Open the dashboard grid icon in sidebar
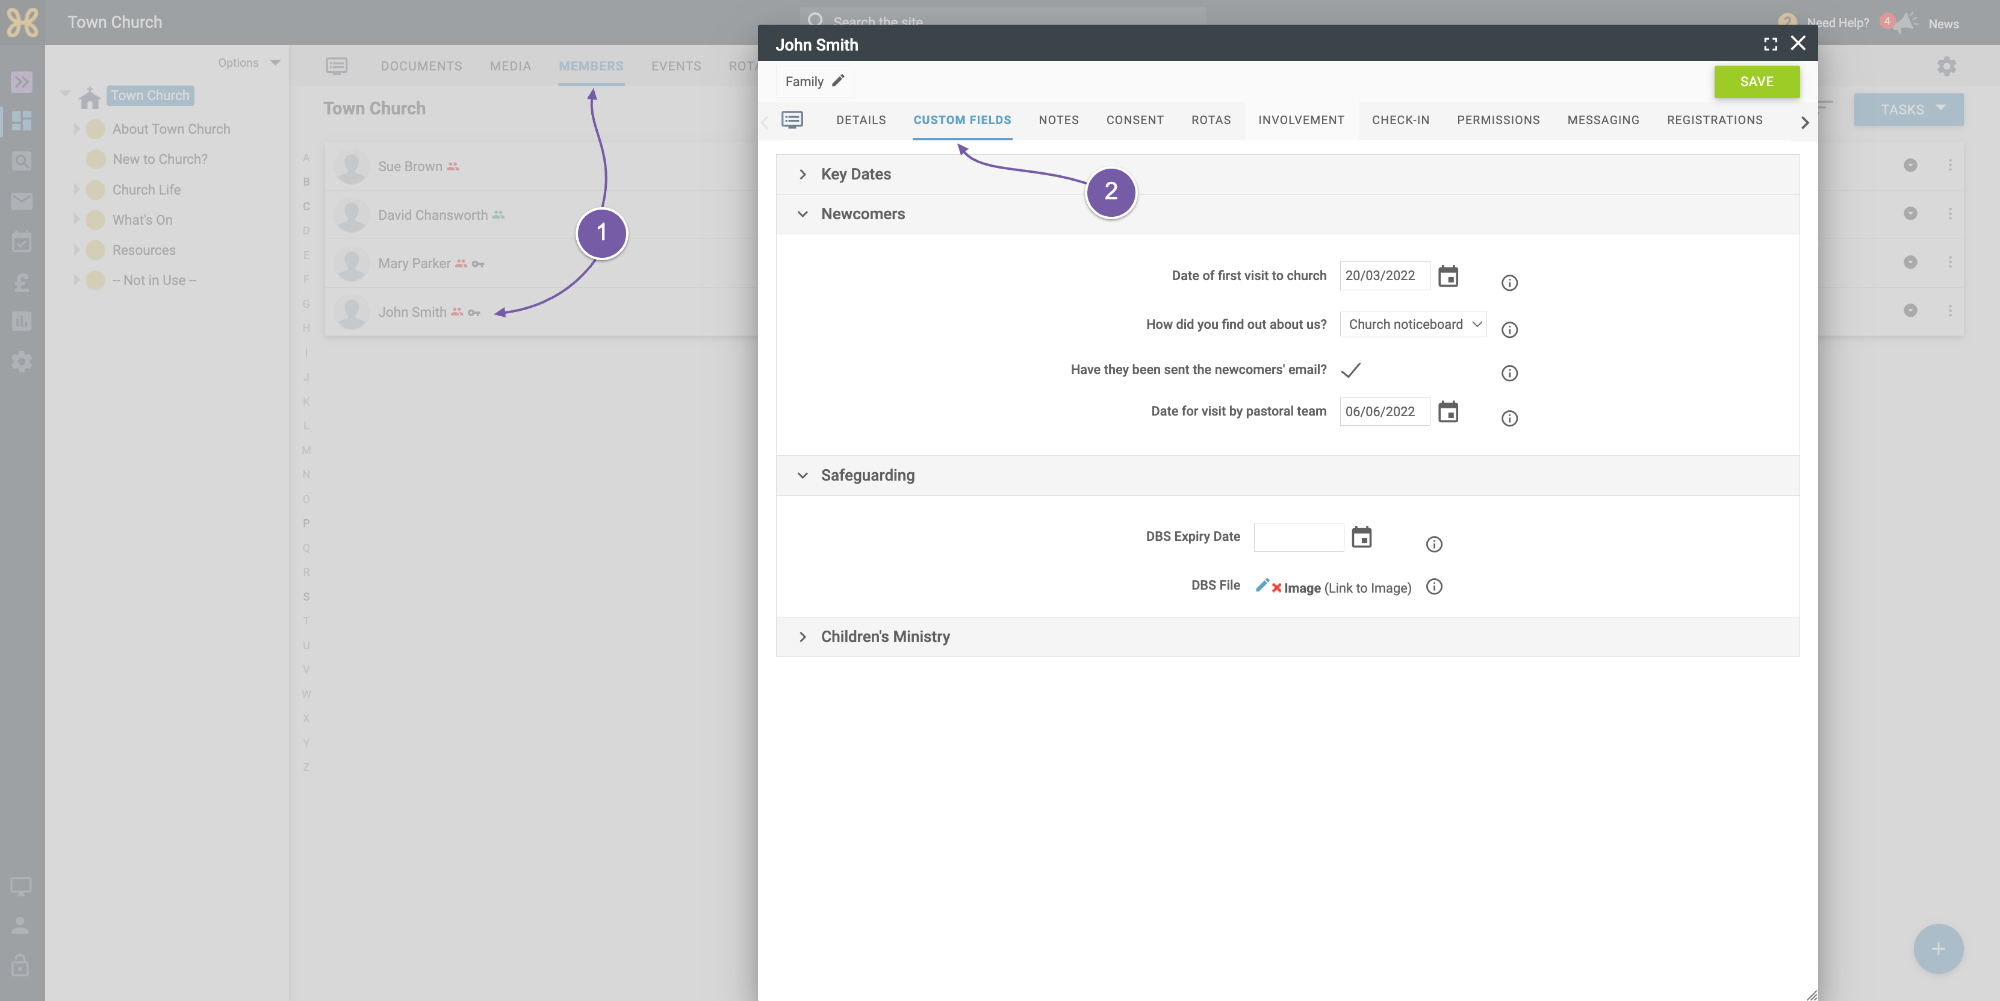The image size is (2000, 1001). 21,121
